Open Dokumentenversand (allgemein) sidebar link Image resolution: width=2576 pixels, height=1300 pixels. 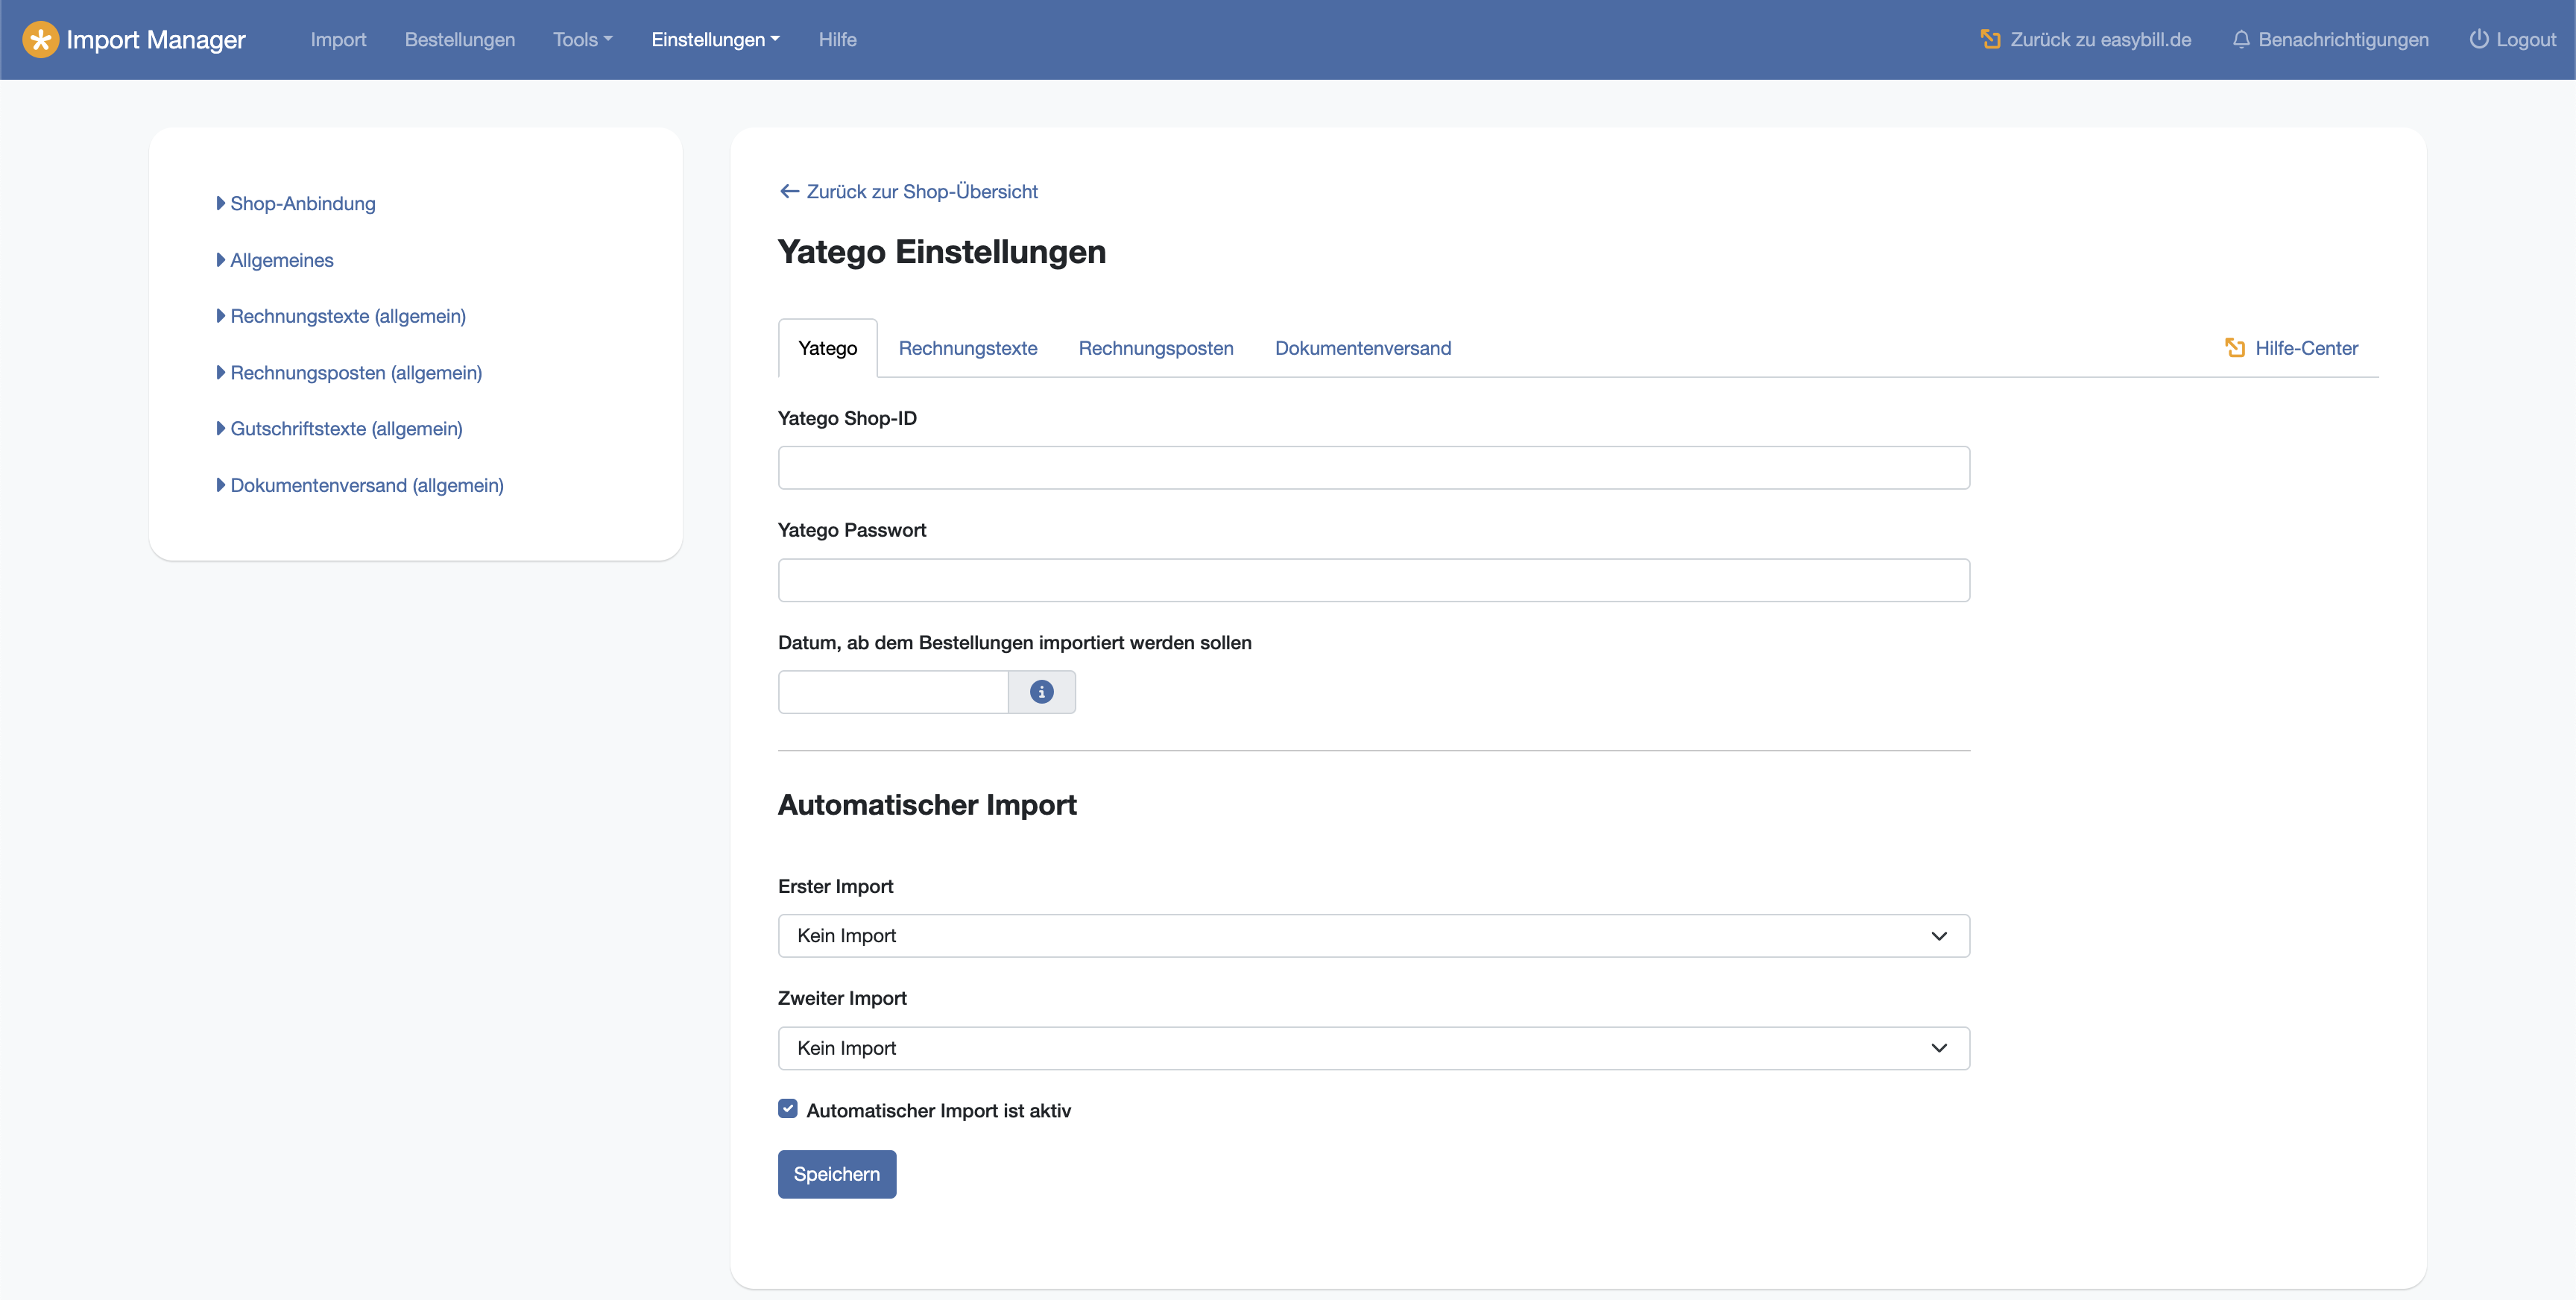coord(367,485)
